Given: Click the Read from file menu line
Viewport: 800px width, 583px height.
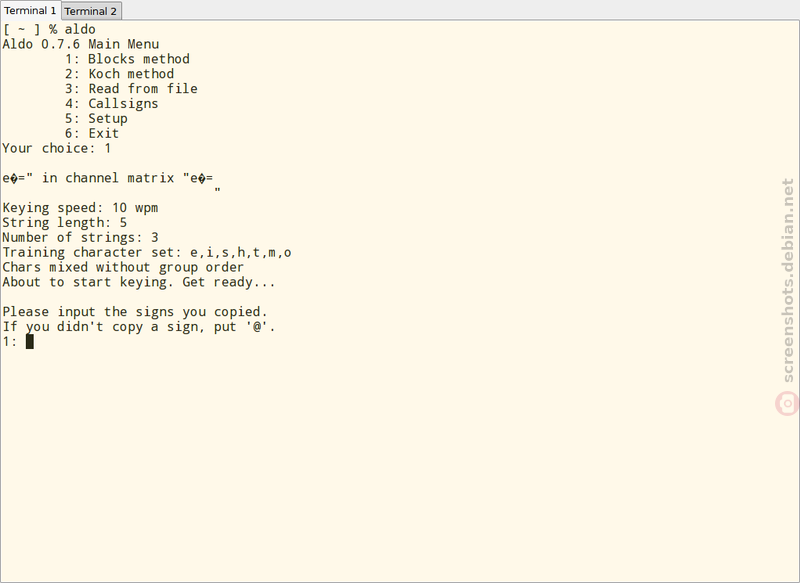Looking at the screenshot, I should [131, 89].
